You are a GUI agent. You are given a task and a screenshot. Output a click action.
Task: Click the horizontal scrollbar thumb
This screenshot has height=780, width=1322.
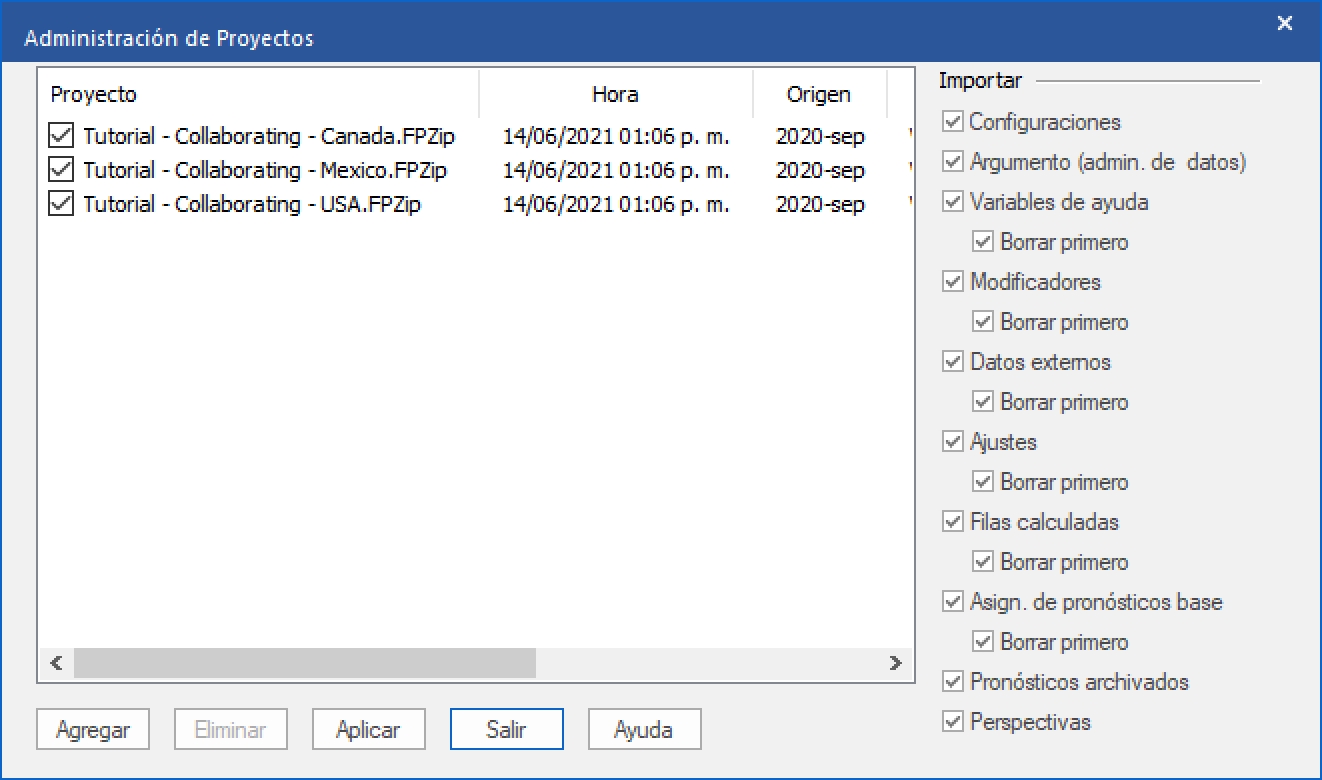[304, 663]
